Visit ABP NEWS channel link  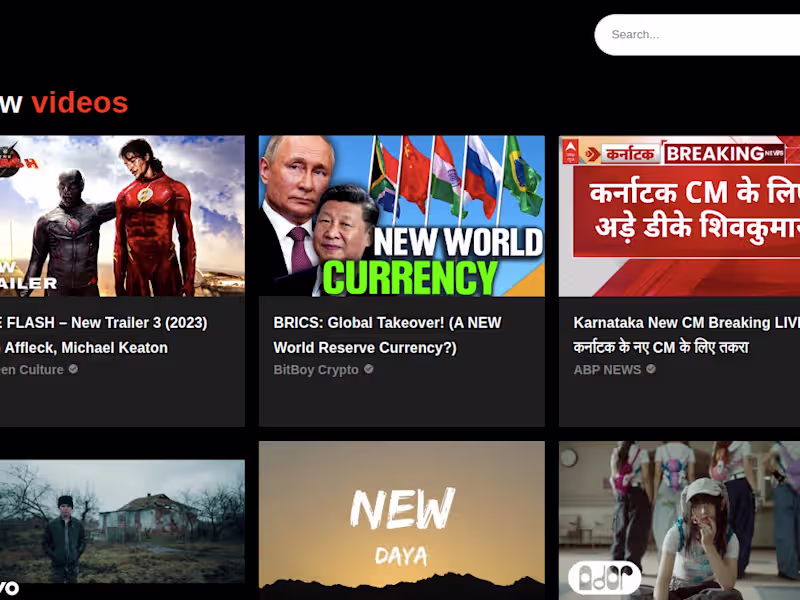click(x=607, y=370)
